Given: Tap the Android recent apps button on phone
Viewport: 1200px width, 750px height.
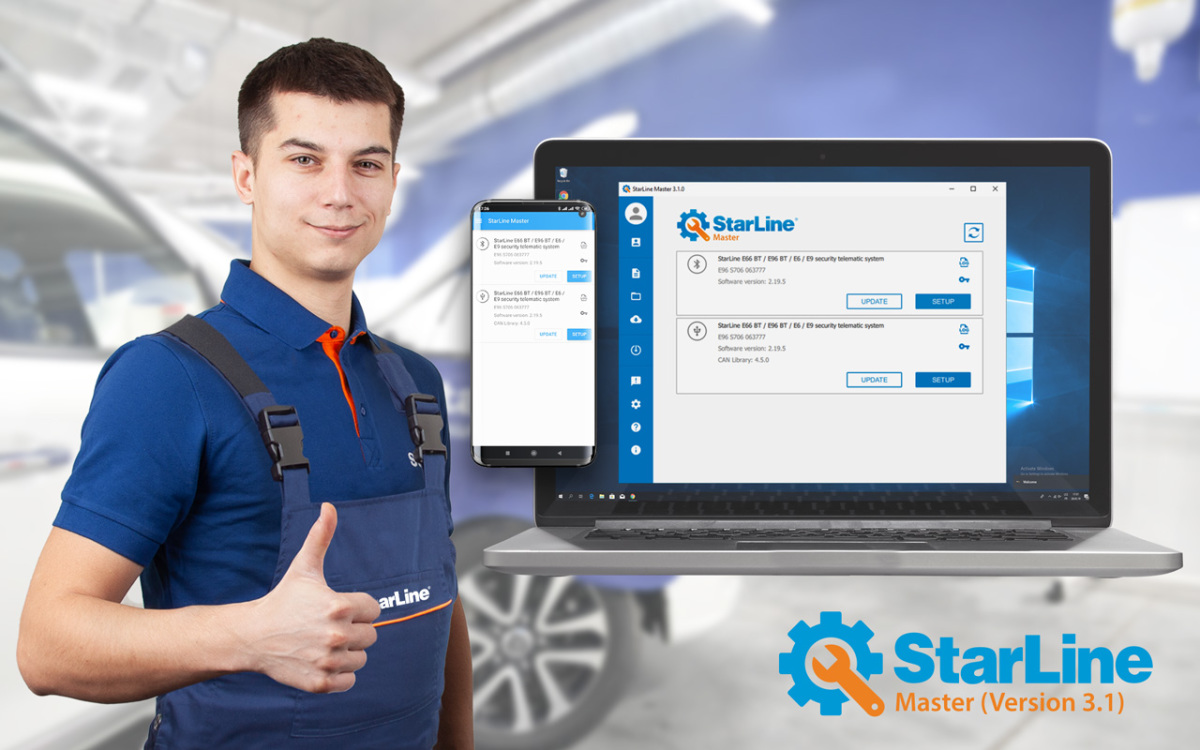Looking at the screenshot, I should click(x=507, y=453).
